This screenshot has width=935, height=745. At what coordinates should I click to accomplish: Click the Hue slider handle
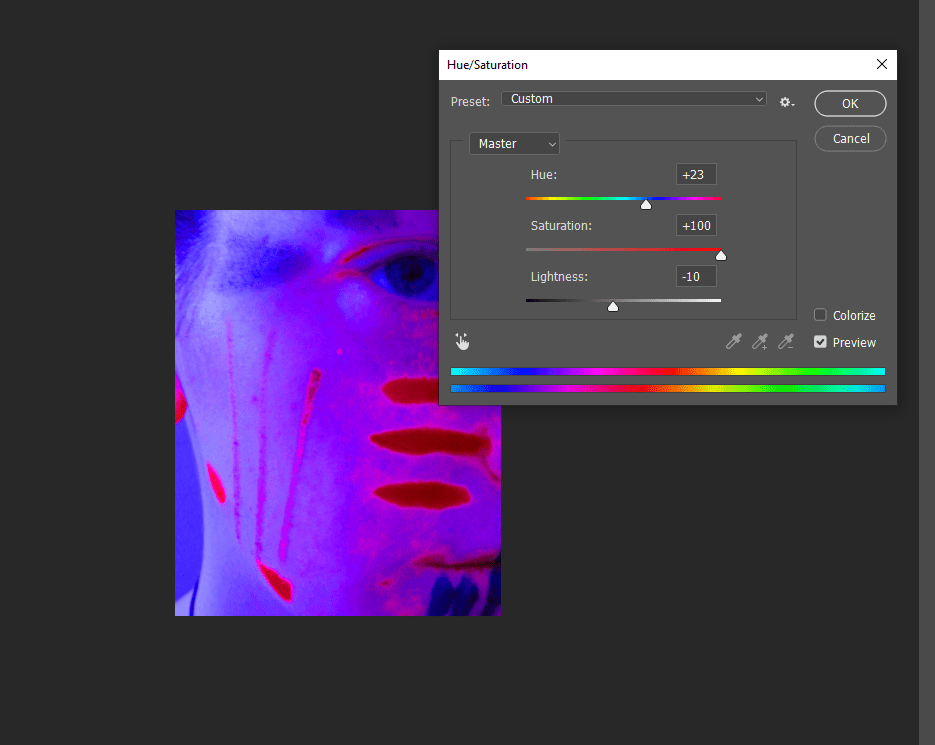pyautogui.click(x=646, y=205)
